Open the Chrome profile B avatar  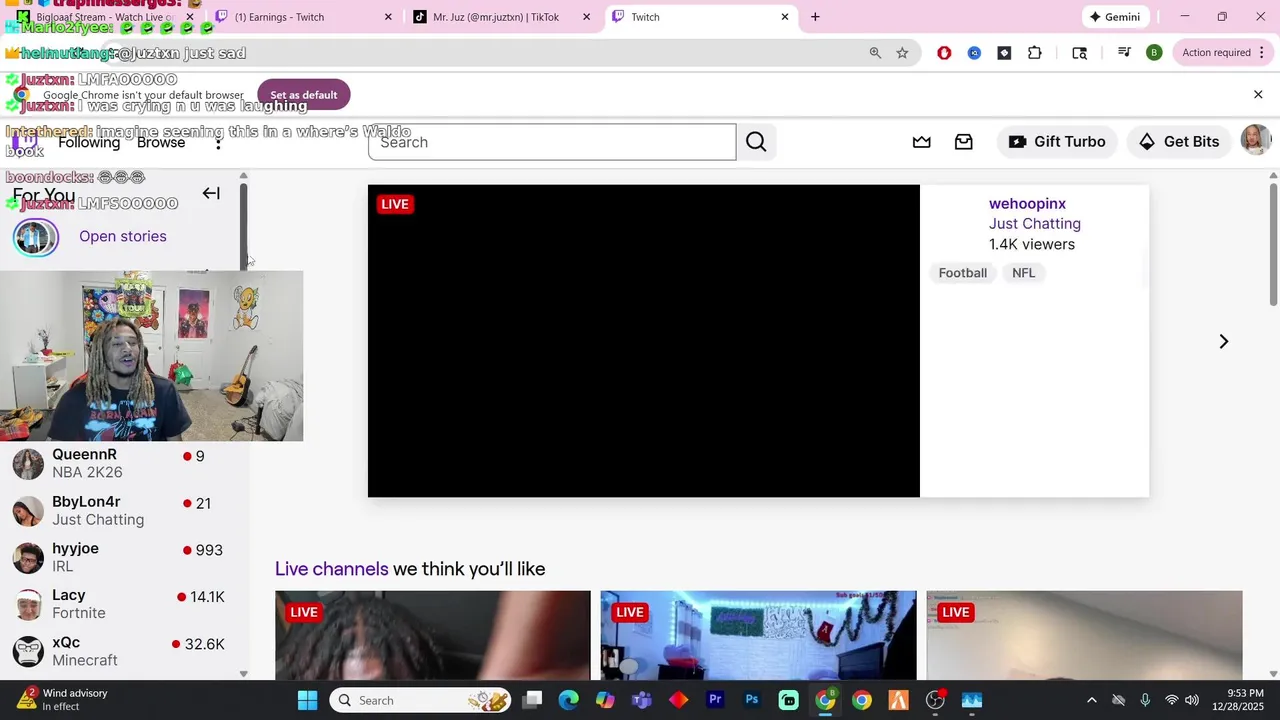pos(1154,53)
